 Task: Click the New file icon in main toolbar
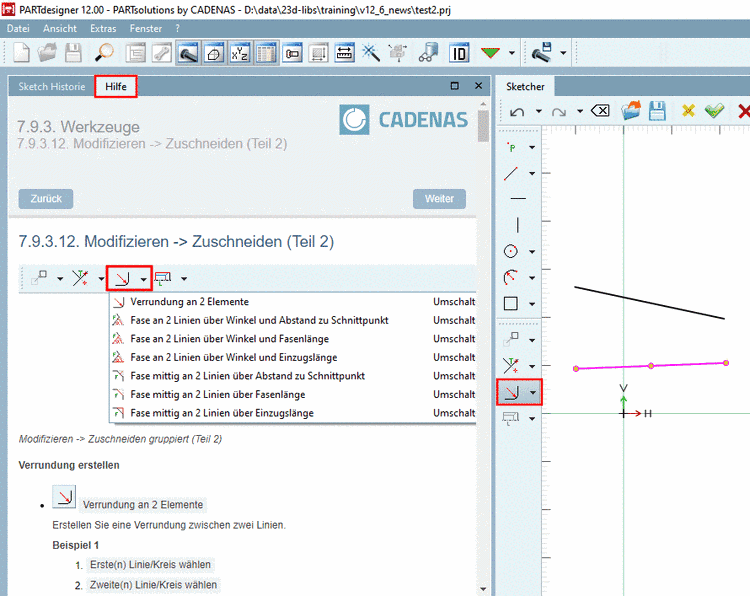click(22, 53)
